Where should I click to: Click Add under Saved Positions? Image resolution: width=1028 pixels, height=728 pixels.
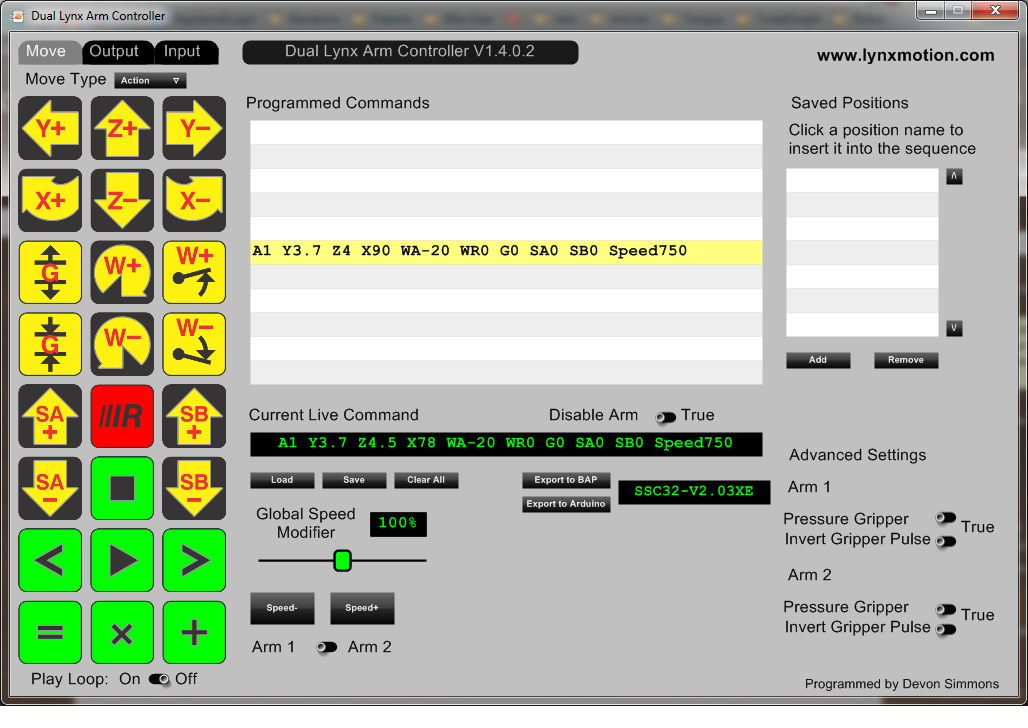(818, 360)
